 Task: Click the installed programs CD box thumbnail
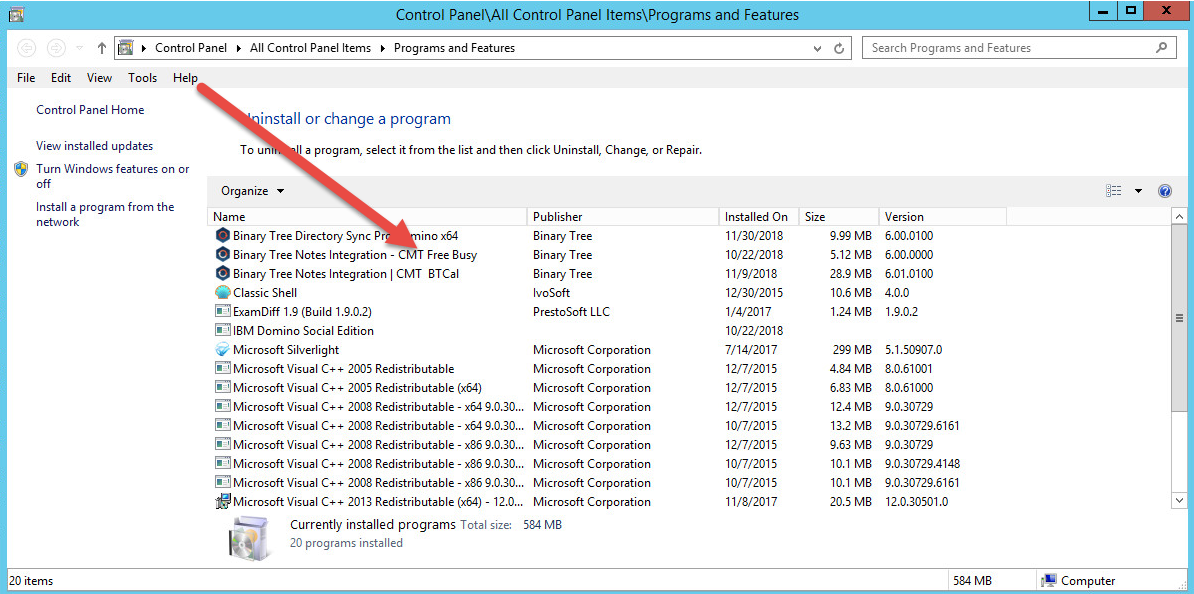[x=248, y=536]
